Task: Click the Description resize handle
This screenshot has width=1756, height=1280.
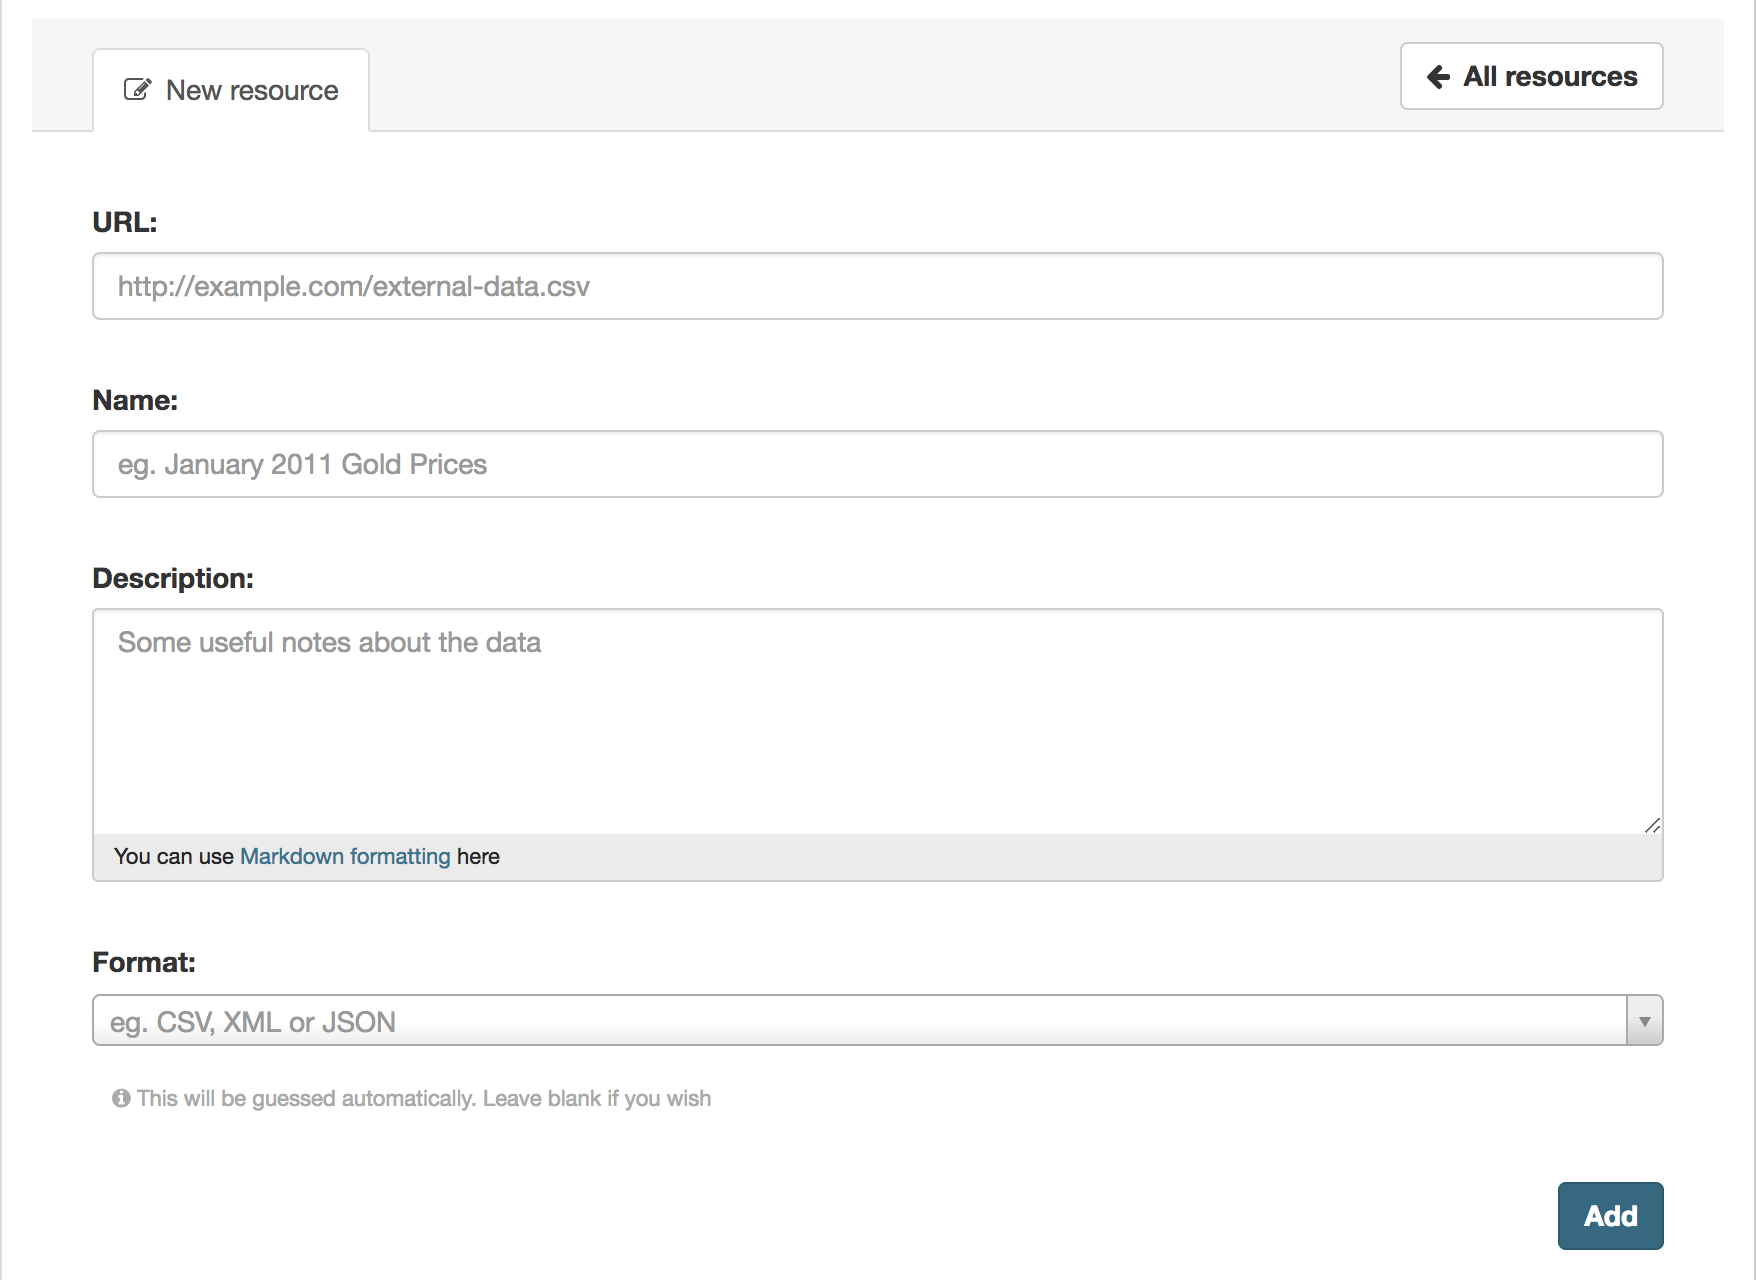Action: click(1652, 825)
